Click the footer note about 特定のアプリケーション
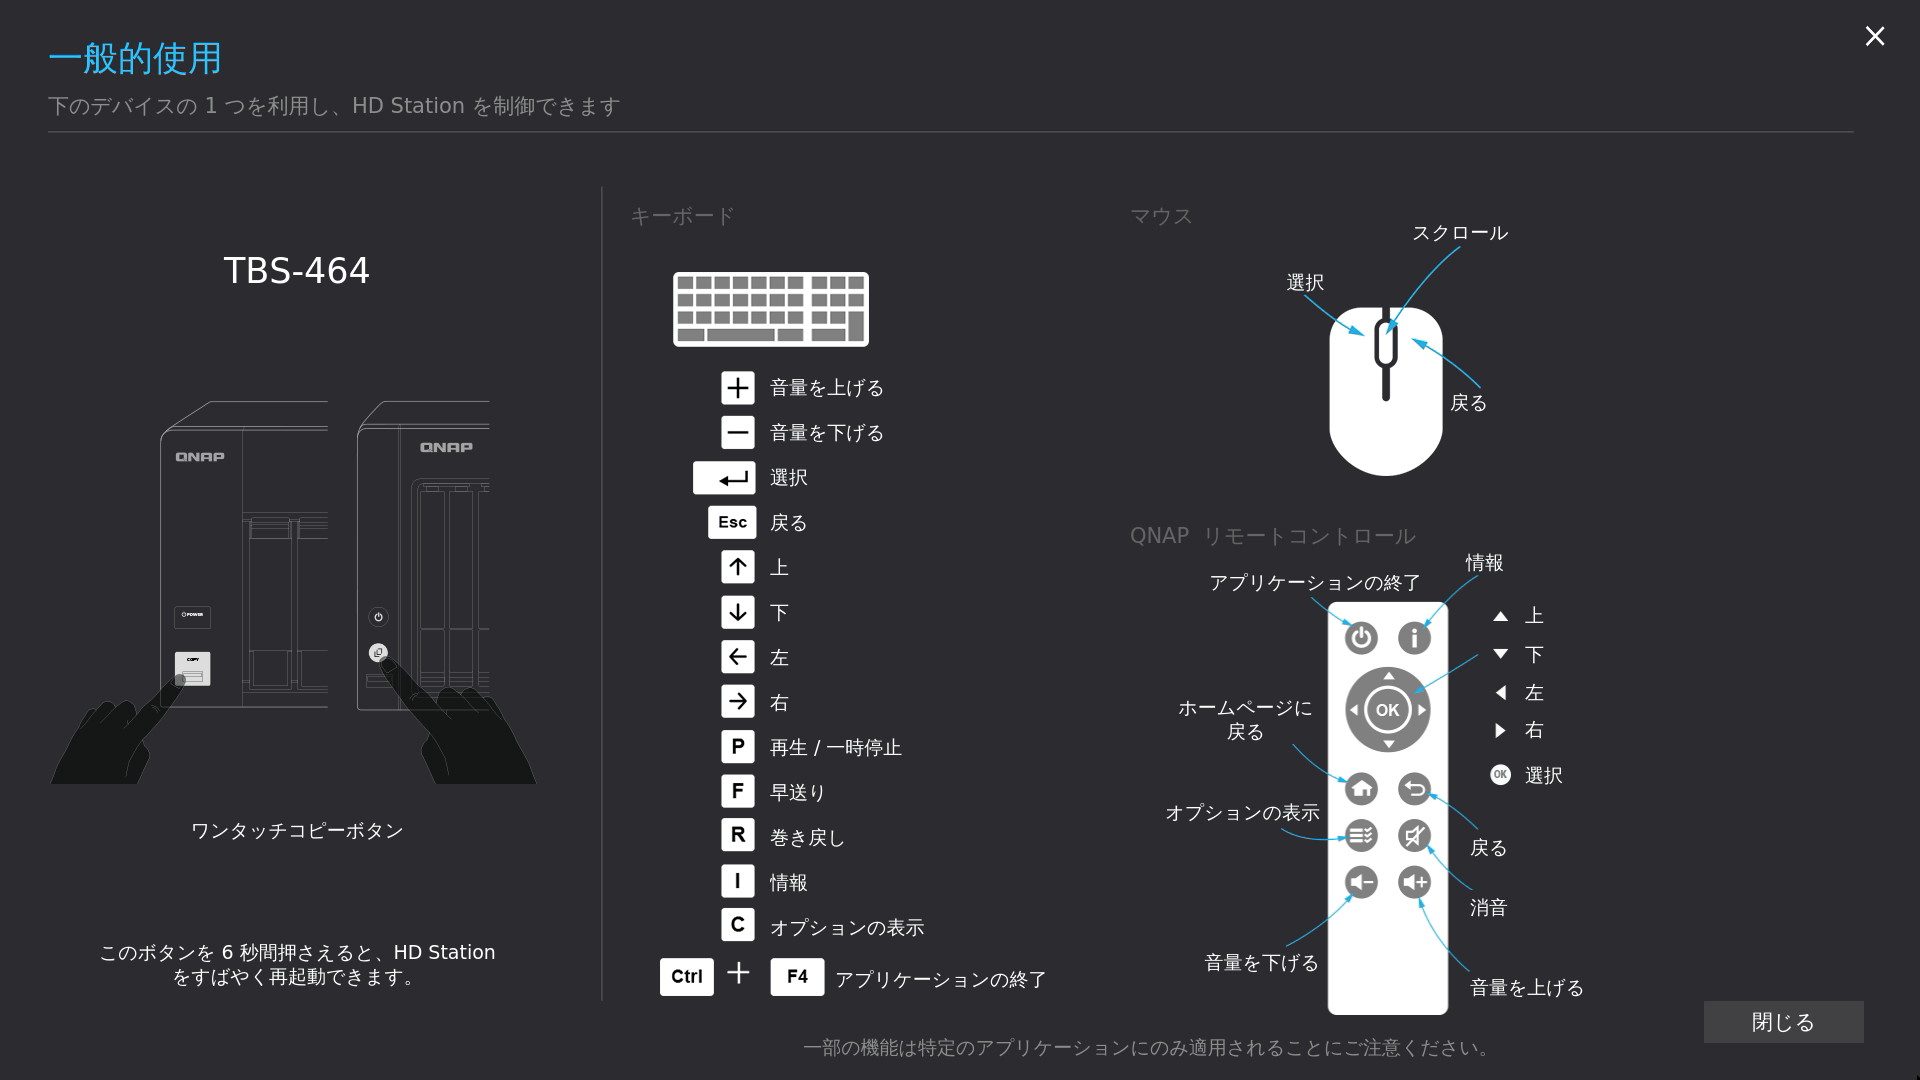This screenshot has height=1080, width=1920. click(1148, 1048)
